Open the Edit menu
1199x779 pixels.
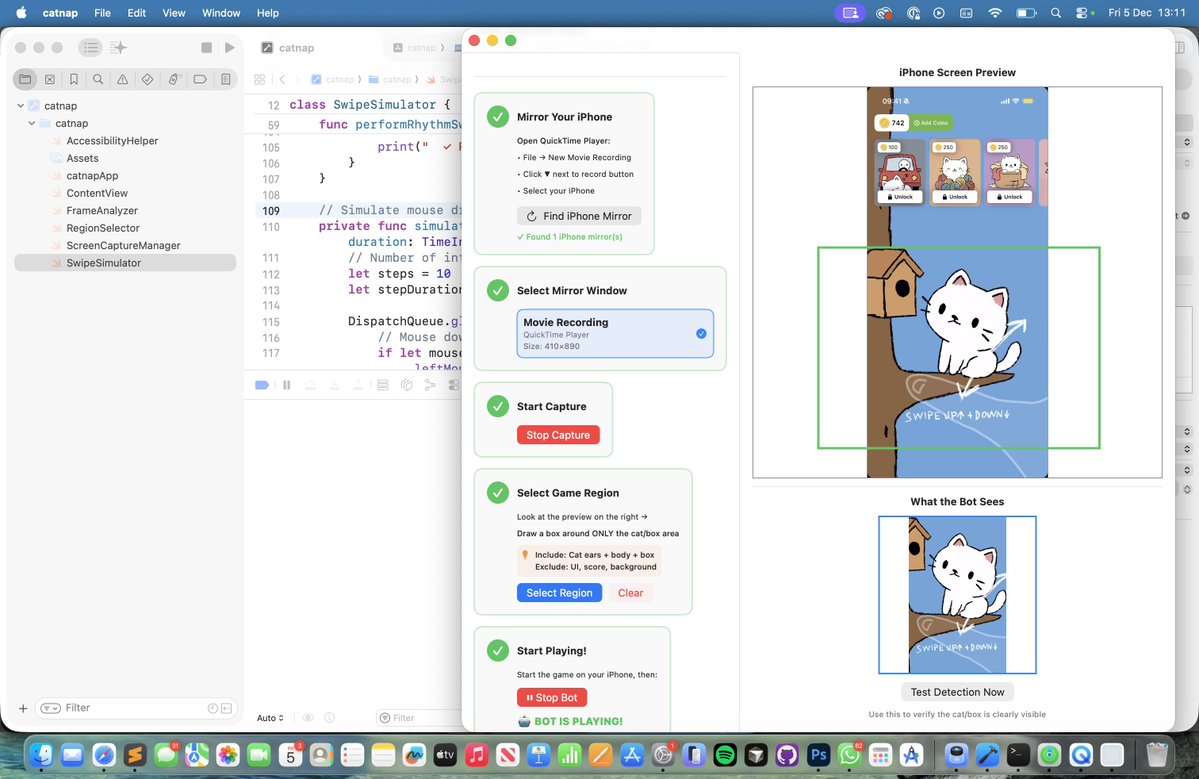pyautogui.click(x=137, y=13)
